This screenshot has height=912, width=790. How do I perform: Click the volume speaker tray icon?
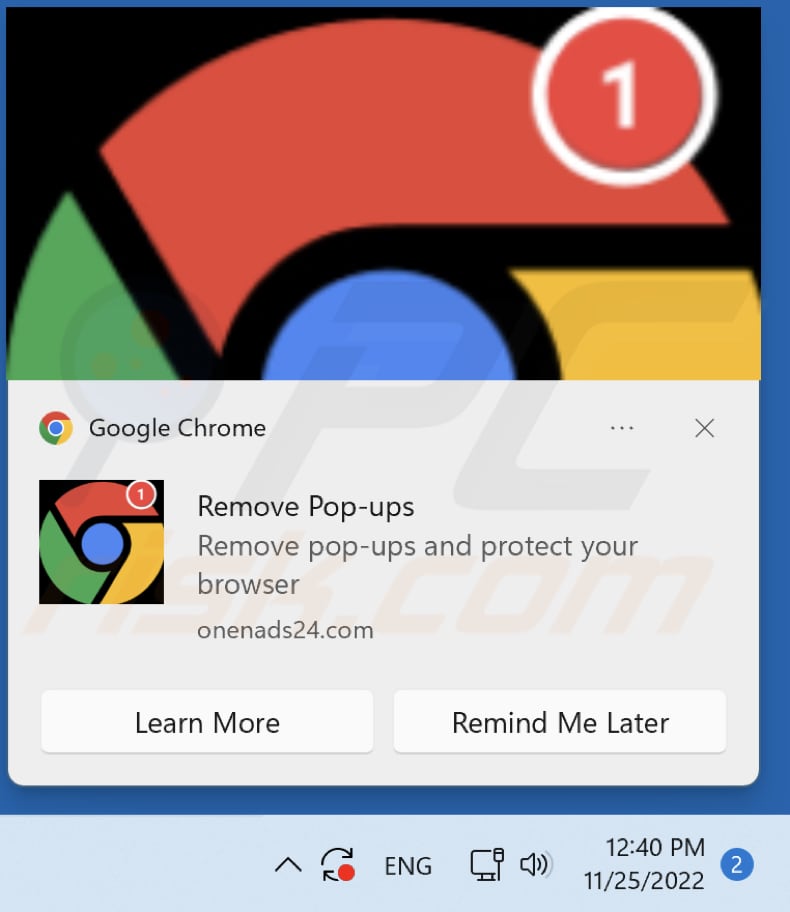pyautogui.click(x=535, y=865)
